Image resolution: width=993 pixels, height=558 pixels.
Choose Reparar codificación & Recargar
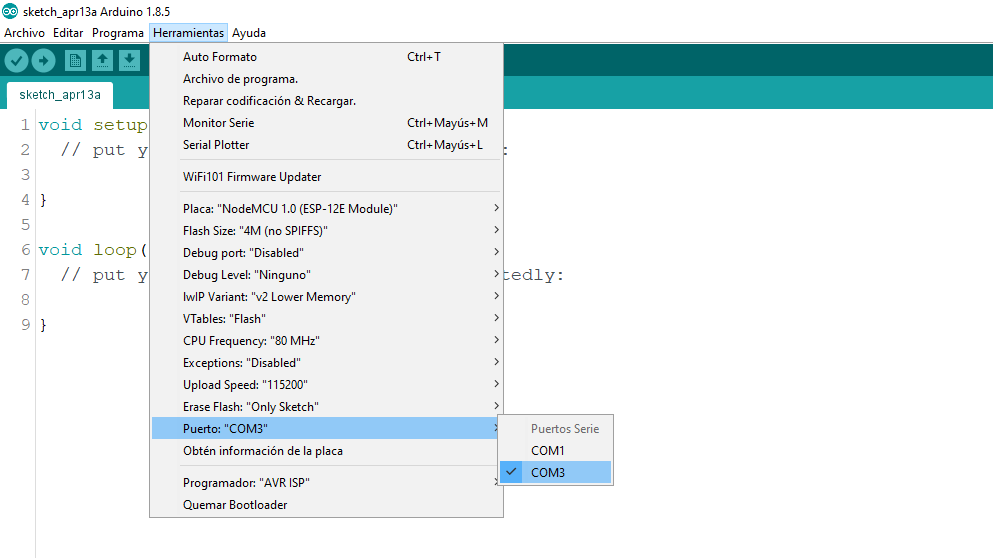(x=326, y=101)
